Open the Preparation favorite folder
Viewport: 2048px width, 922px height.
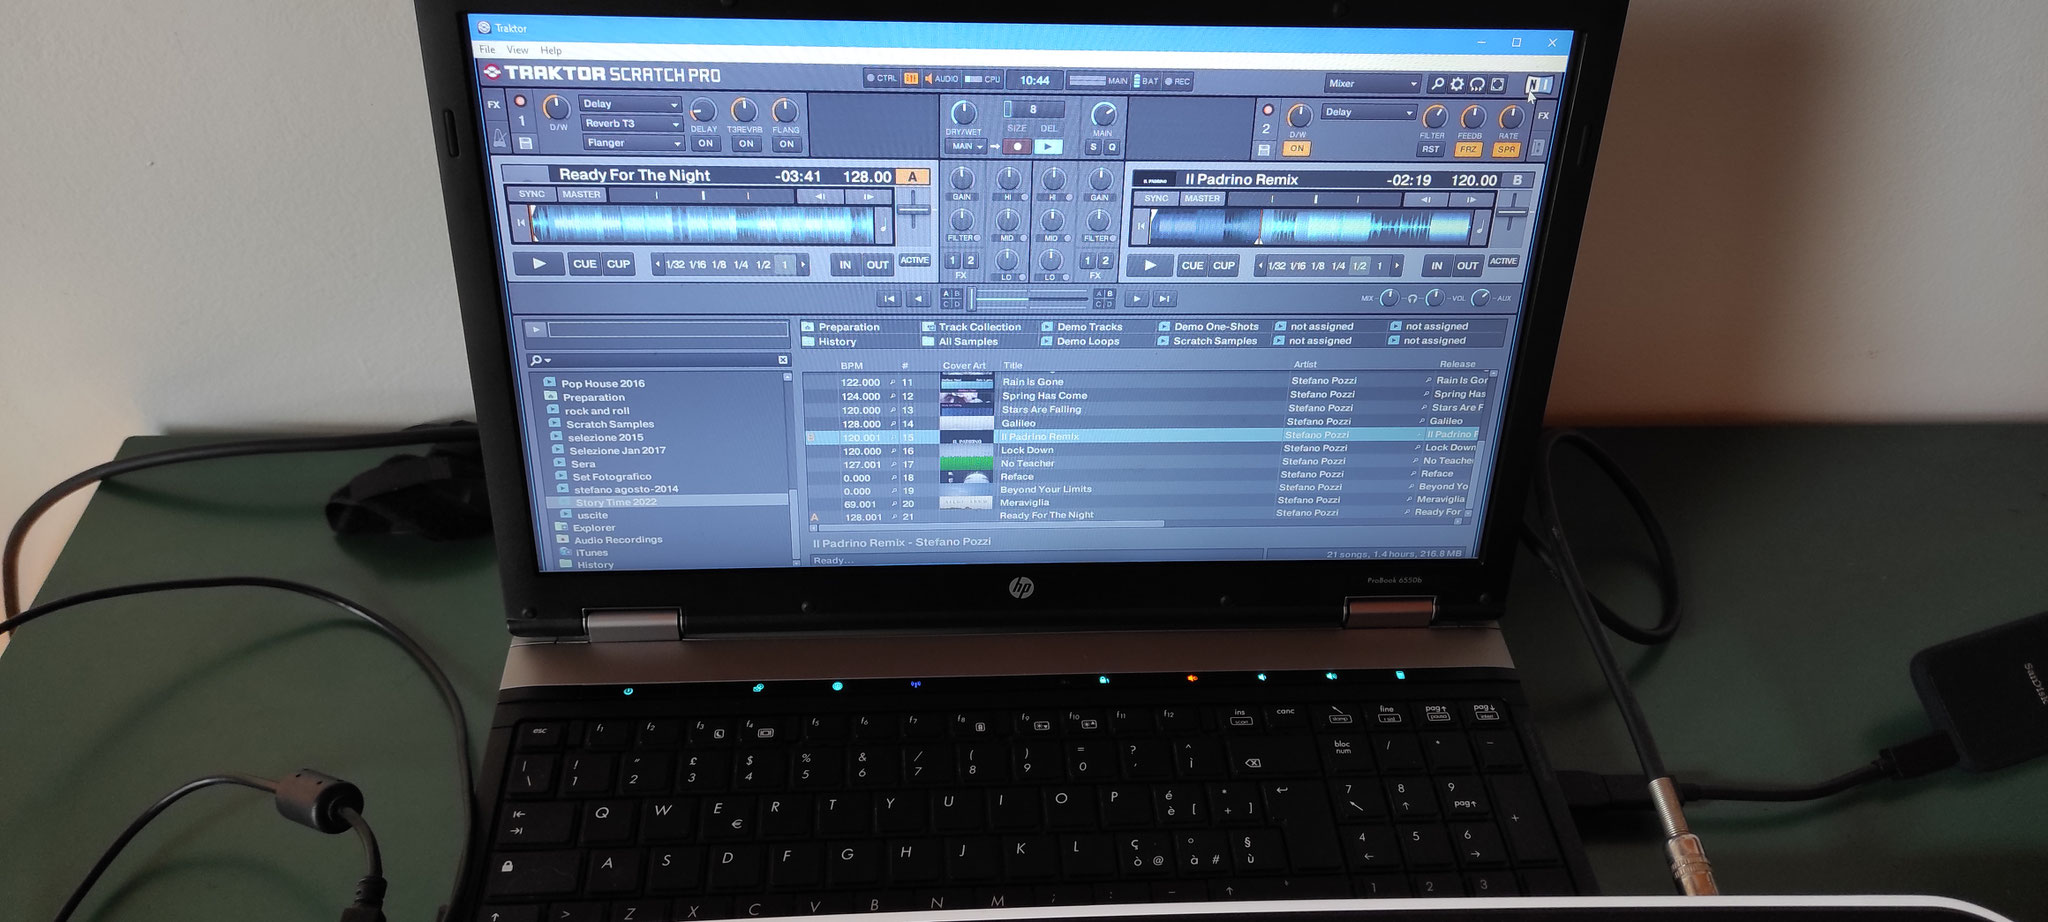[849, 327]
